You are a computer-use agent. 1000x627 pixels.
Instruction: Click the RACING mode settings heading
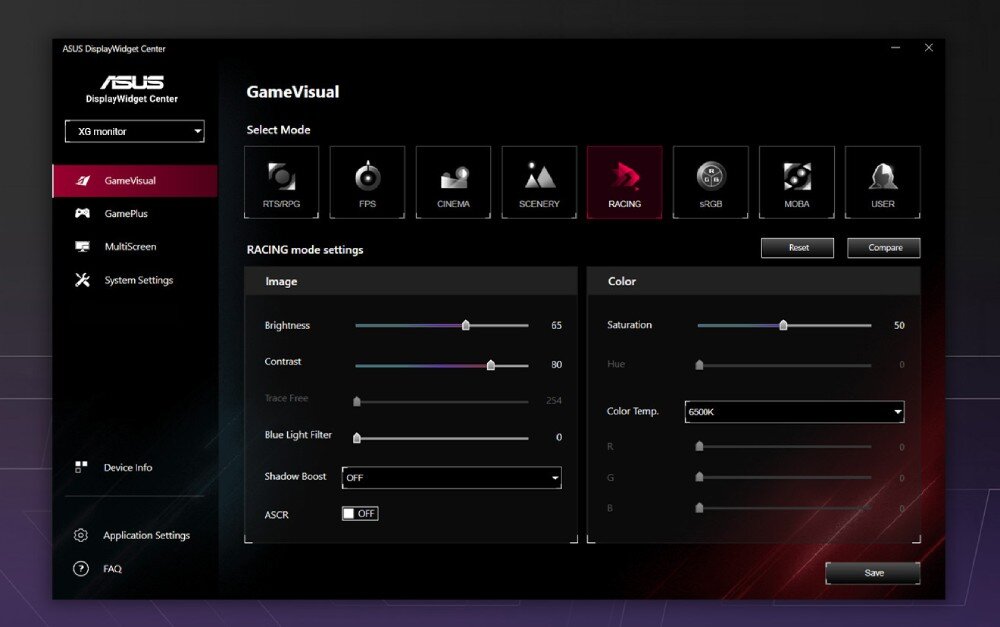pos(305,250)
